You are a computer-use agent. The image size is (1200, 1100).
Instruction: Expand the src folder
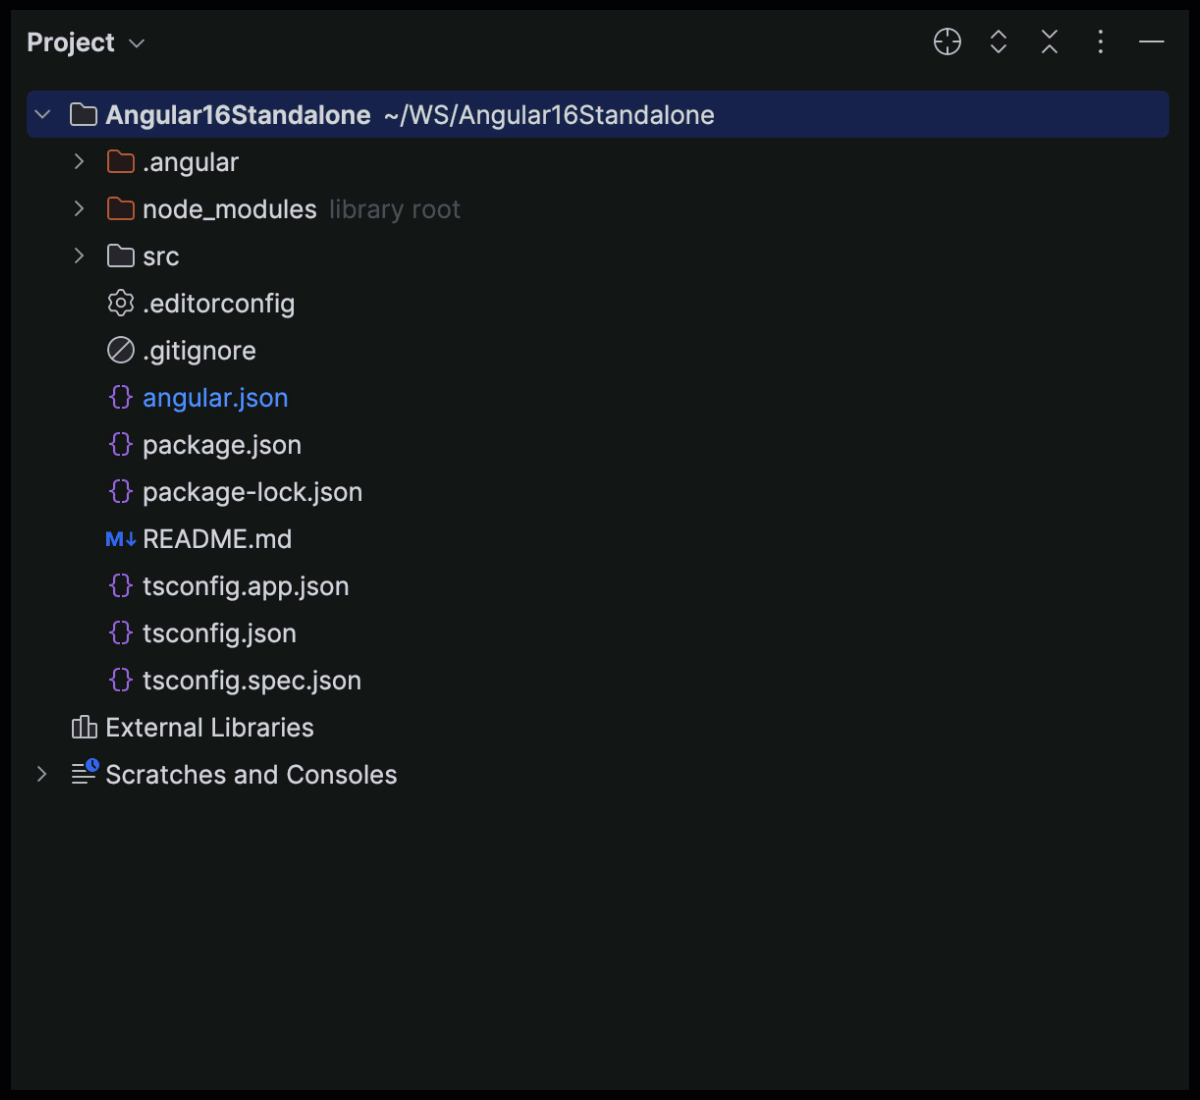tap(79, 256)
